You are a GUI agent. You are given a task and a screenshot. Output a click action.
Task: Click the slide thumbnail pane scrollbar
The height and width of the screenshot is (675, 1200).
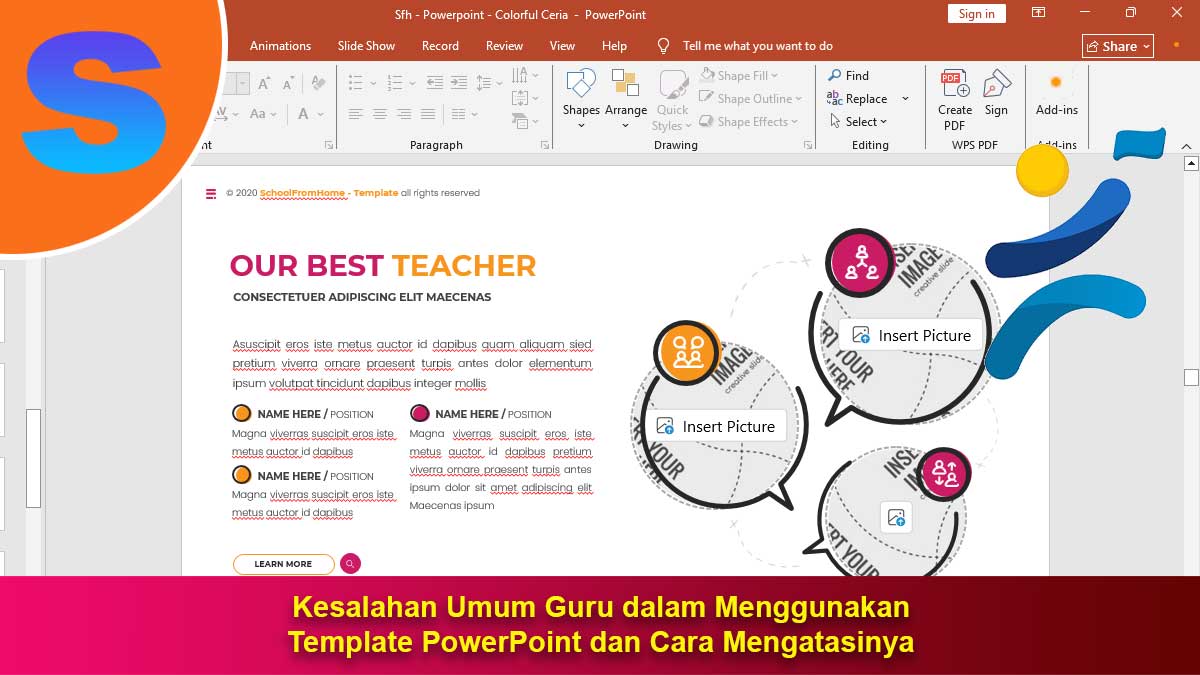pyautogui.click(x=33, y=459)
